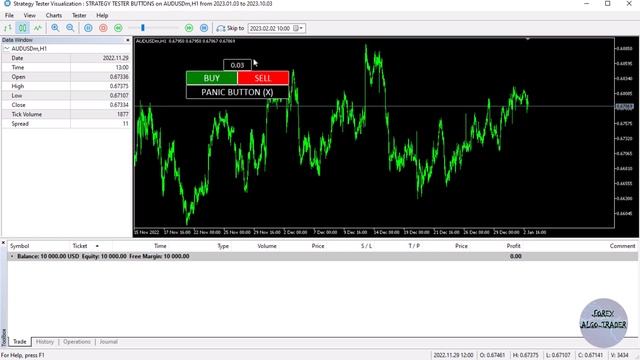Click the red SELL button
The height and width of the screenshot is (360, 640).
click(263, 78)
